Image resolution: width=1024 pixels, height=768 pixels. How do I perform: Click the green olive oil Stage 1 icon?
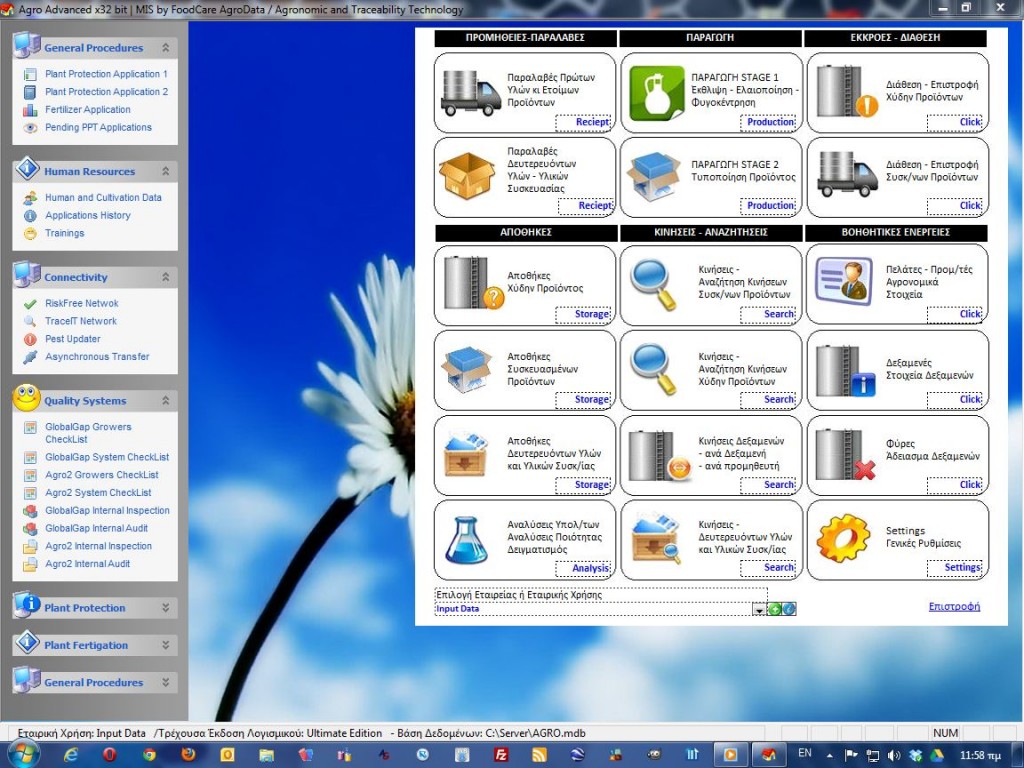point(656,93)
